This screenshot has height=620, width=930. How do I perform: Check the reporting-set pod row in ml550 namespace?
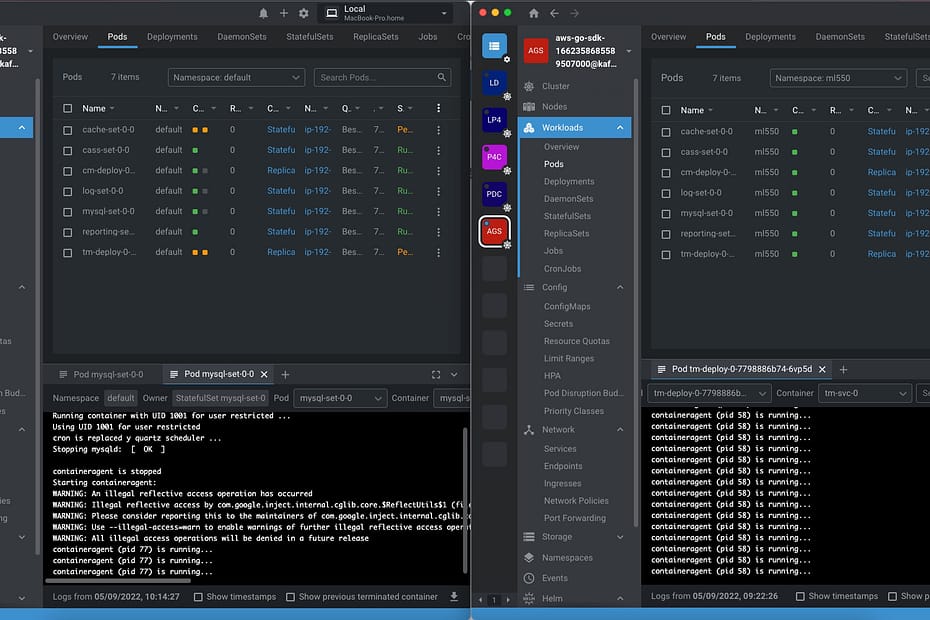click(666, 234)
